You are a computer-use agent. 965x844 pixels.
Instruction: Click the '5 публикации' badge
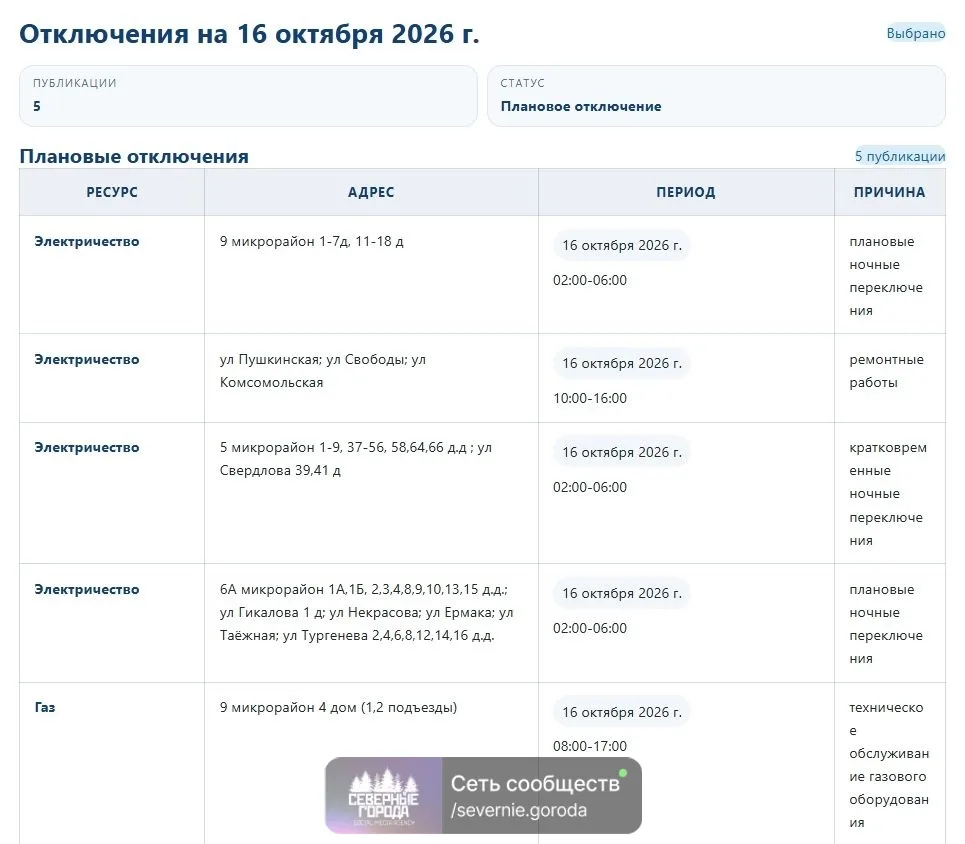click(899, 156)
